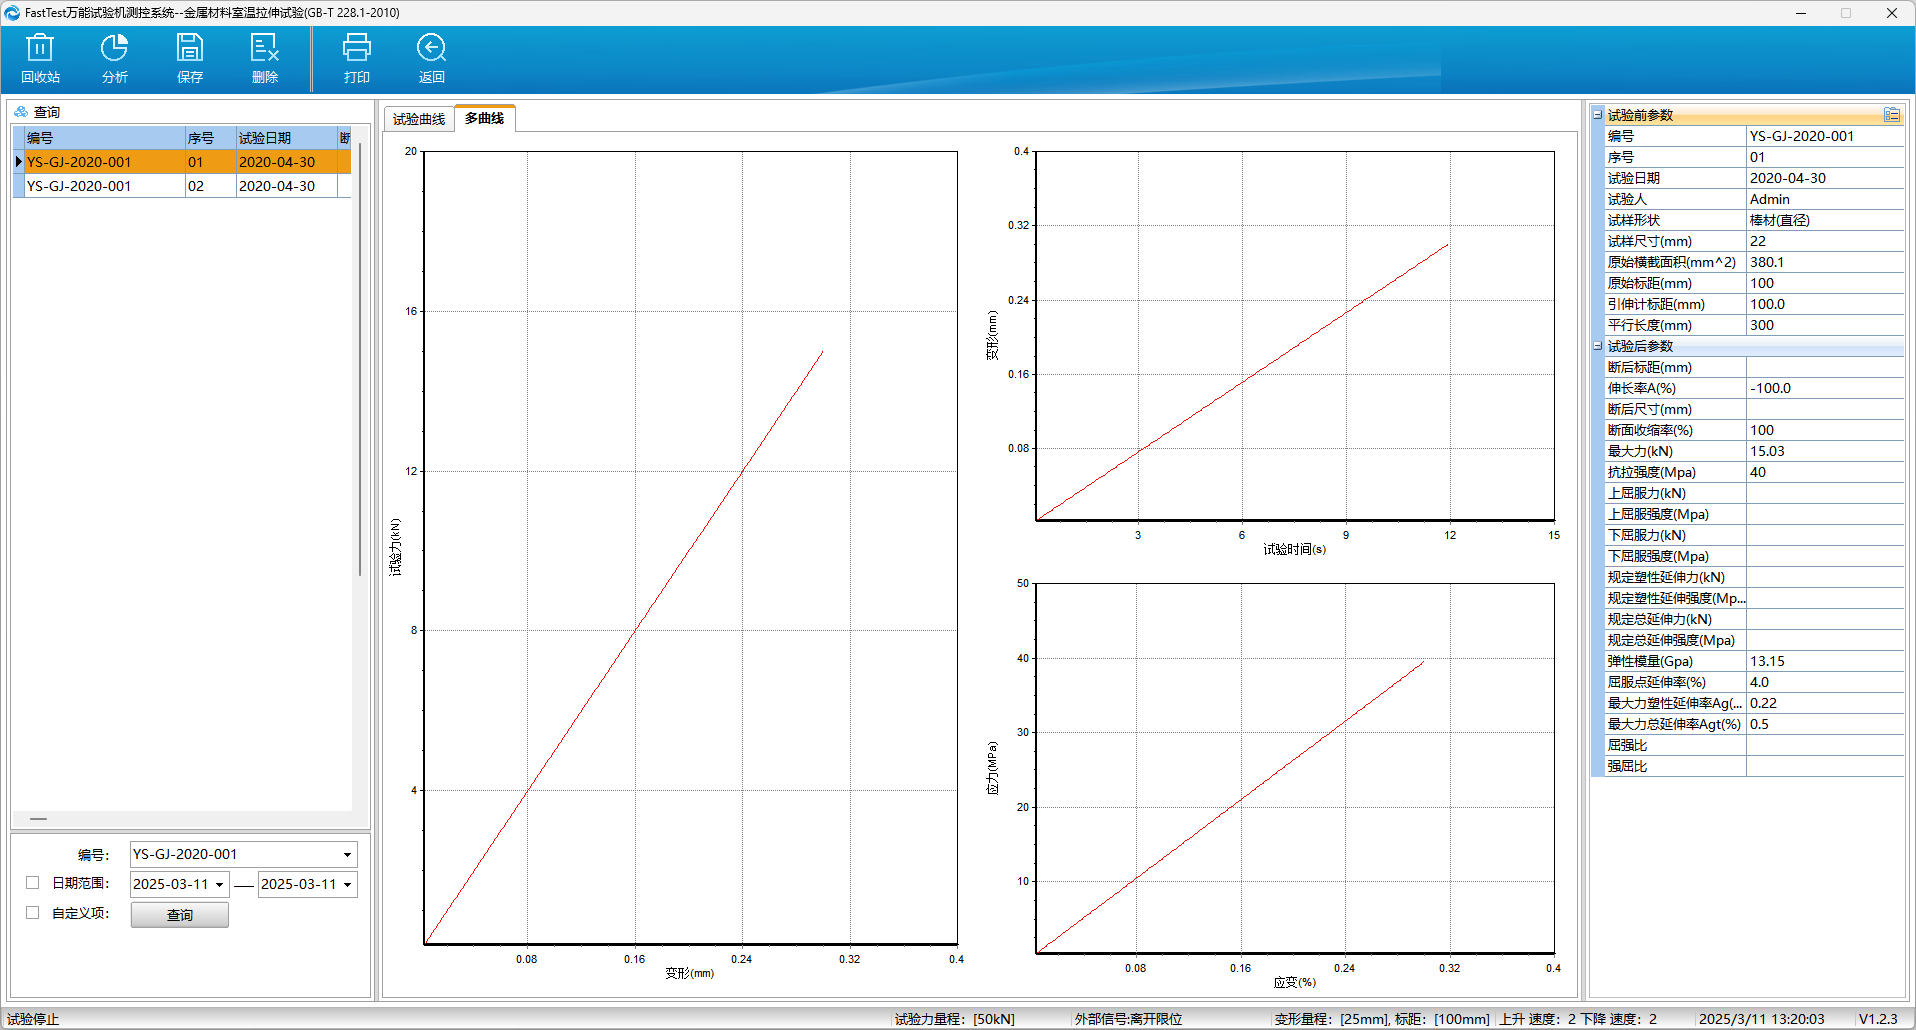The image size is (1916, 1030).
Task: Click the 最大力(kN) value 15.03
Action: click(1825, 451)
